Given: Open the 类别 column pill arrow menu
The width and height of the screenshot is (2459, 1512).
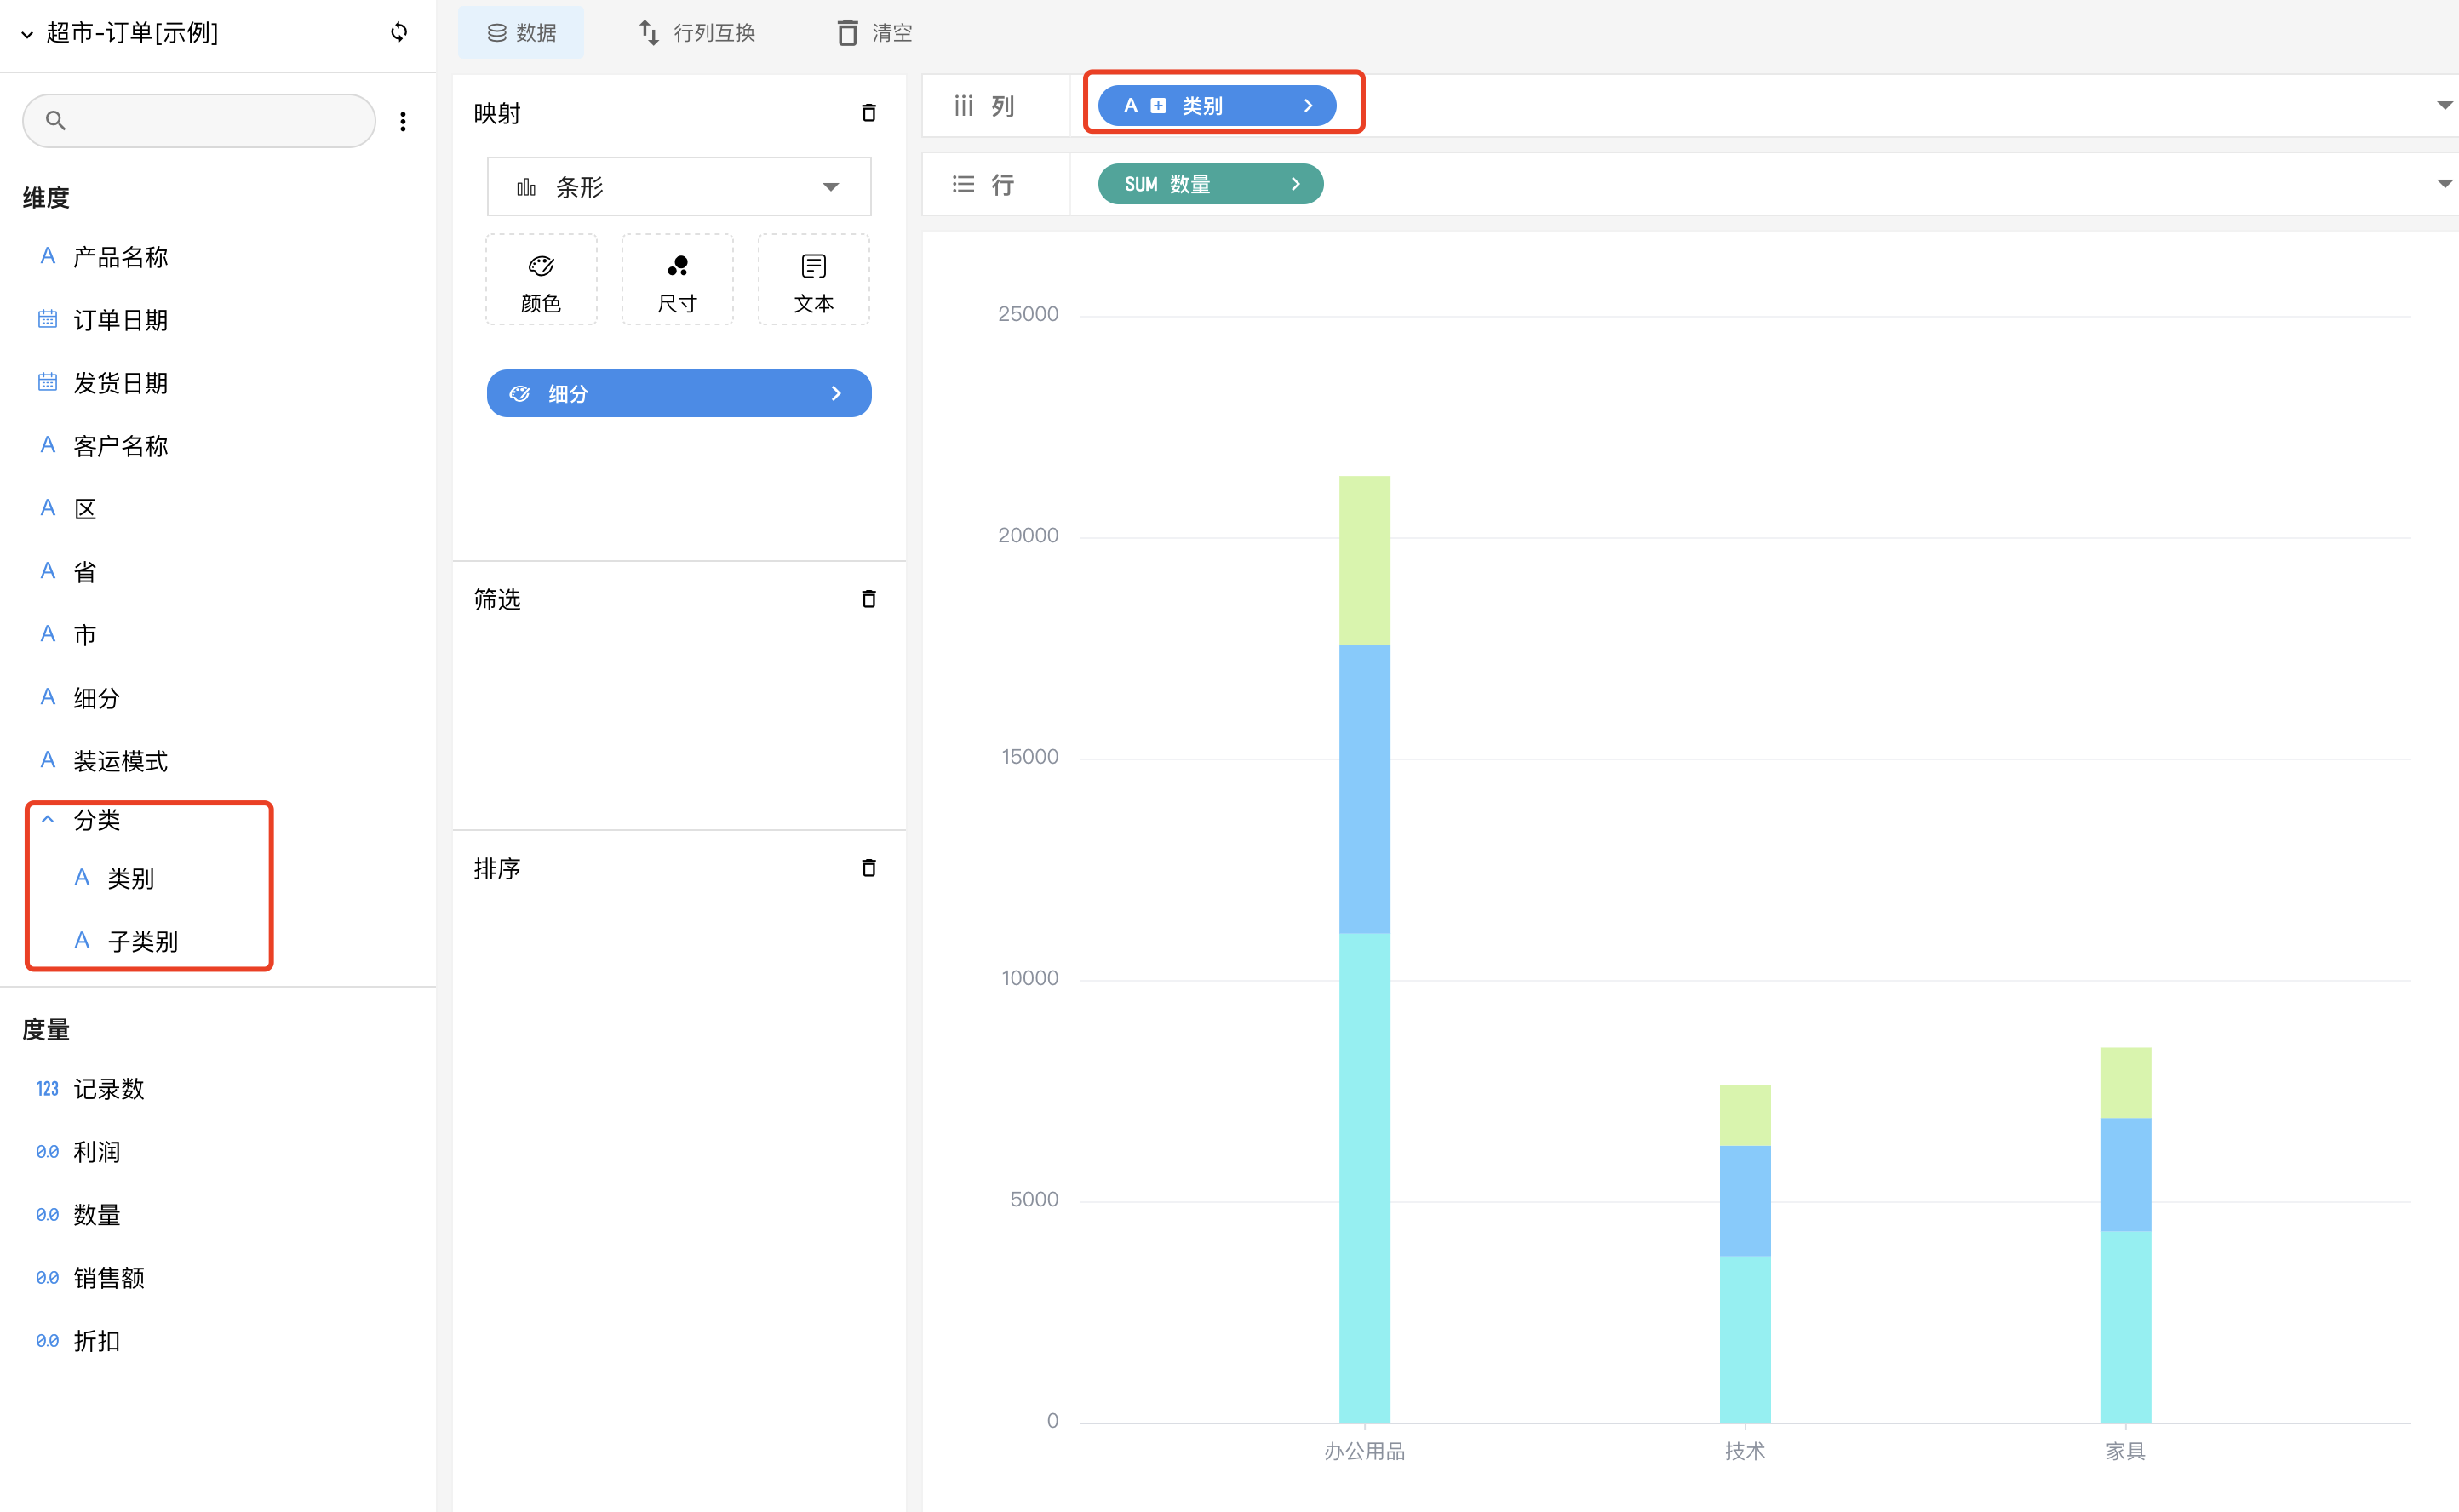Looking at the screenshot, I should (x=1308, y=106).
